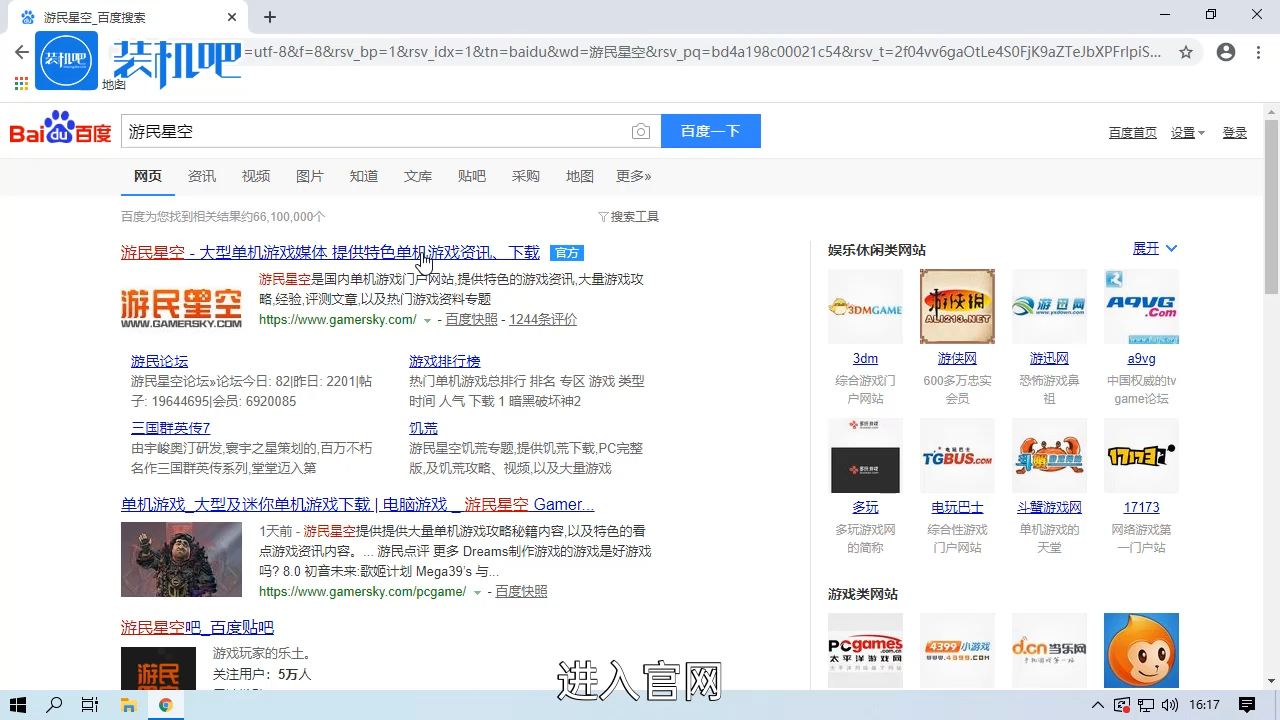Go back using the navigation arrow
1280x720 pixels.
click(x=22, y=52)
